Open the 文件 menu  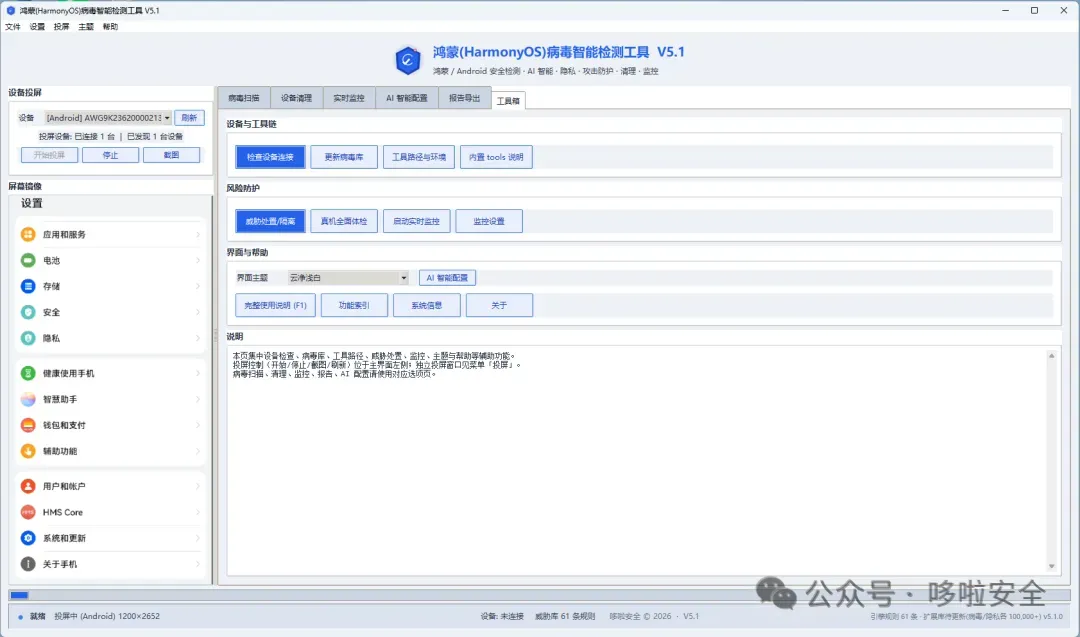13,27
